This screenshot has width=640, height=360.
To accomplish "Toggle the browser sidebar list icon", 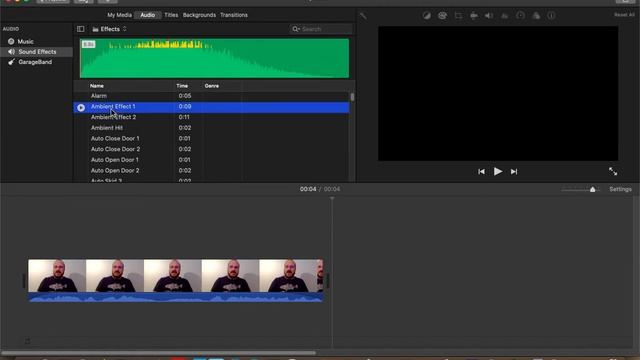I will (80, 29).
